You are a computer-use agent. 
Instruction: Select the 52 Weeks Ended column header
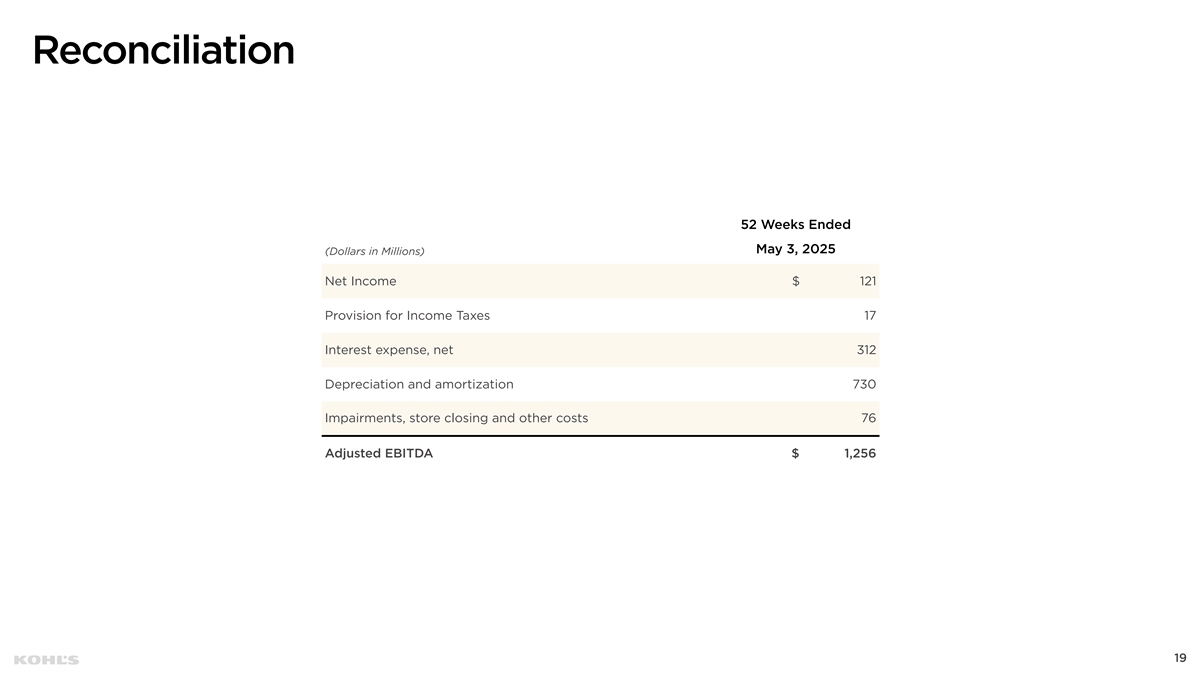pos(795,225)
